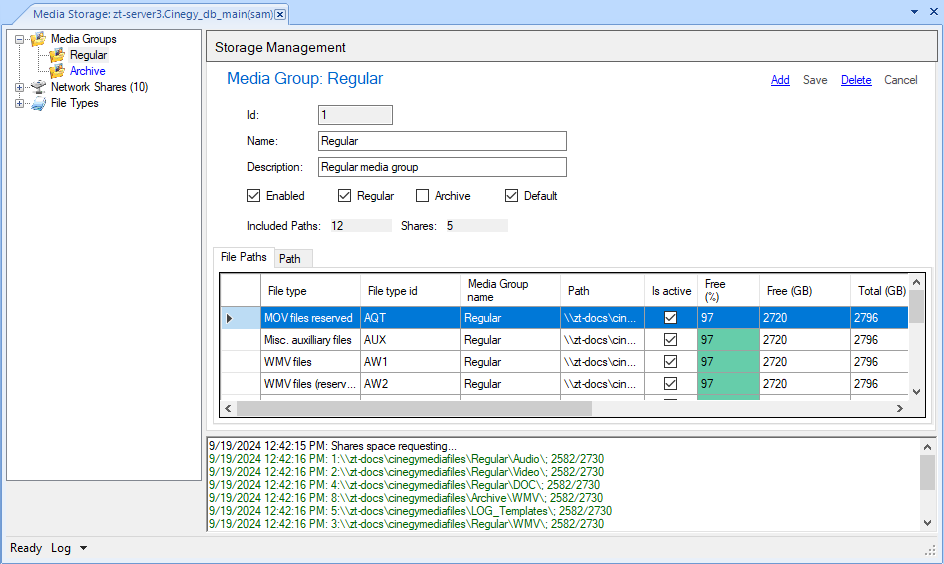Click the resize grip in status bar
The height and width of the screenshot is (564, 944).
(930, 550)
